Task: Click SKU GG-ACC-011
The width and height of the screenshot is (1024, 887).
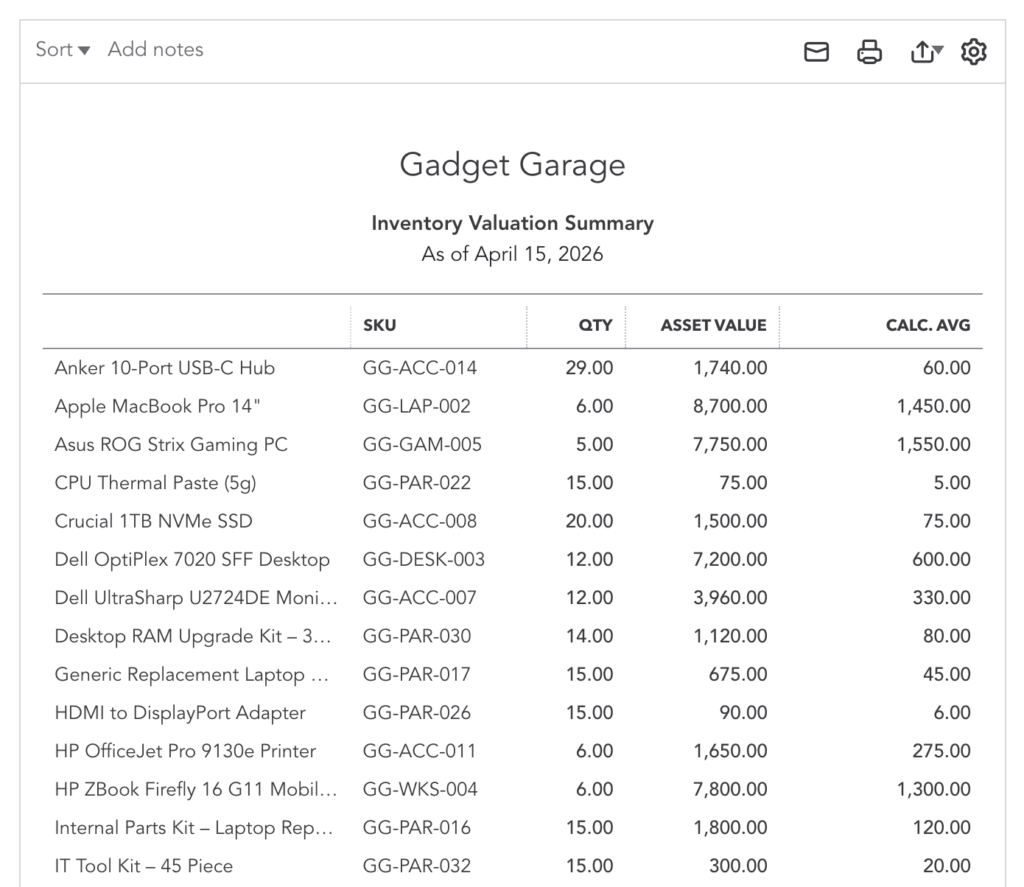Action: point(419,751)
